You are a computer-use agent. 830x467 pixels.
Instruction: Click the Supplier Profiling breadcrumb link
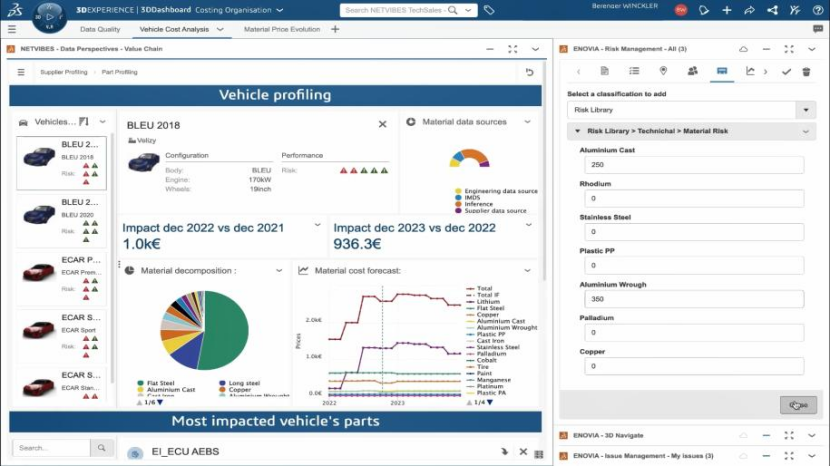tap(64, 72)
